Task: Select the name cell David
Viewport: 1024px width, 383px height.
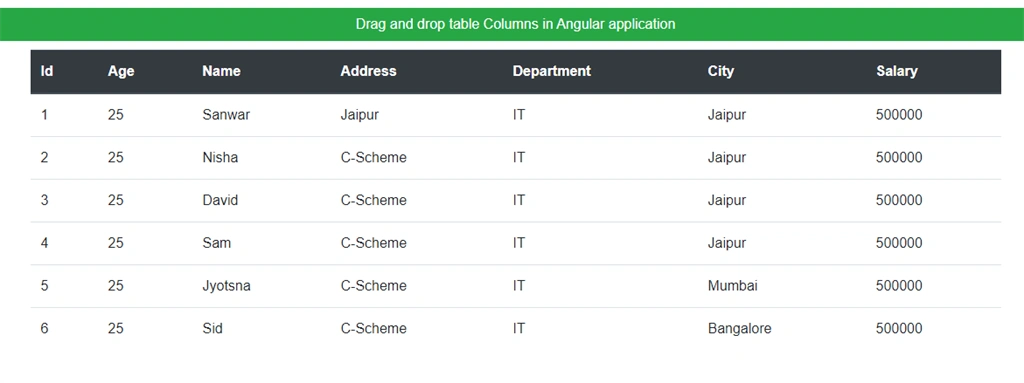Action: tap(220, 201)
